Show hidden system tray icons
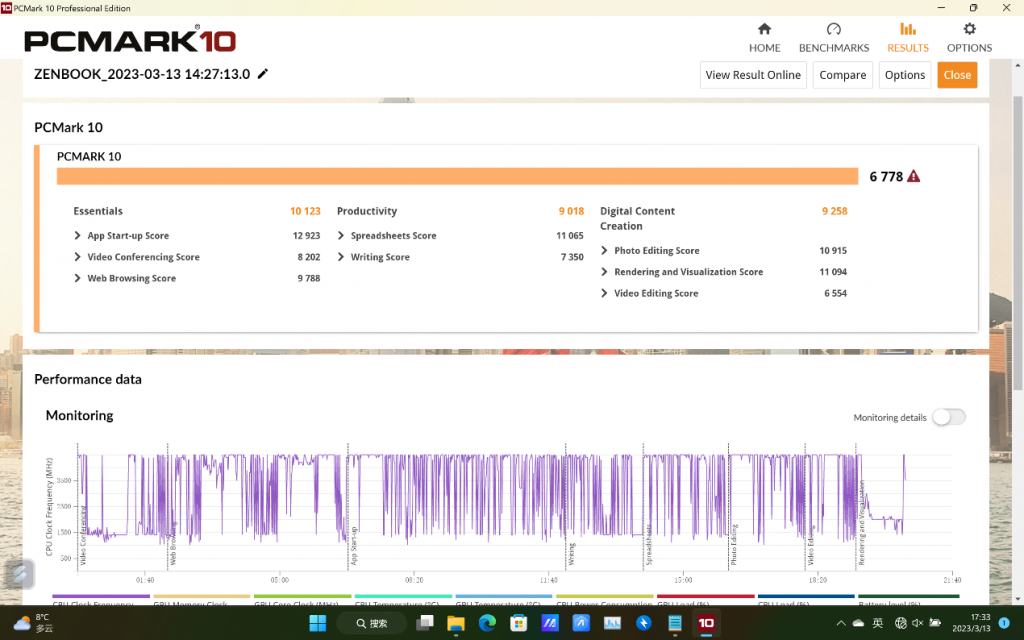Image resolution: width=1024 pixels, height=640 pixels. coord(840,623)
